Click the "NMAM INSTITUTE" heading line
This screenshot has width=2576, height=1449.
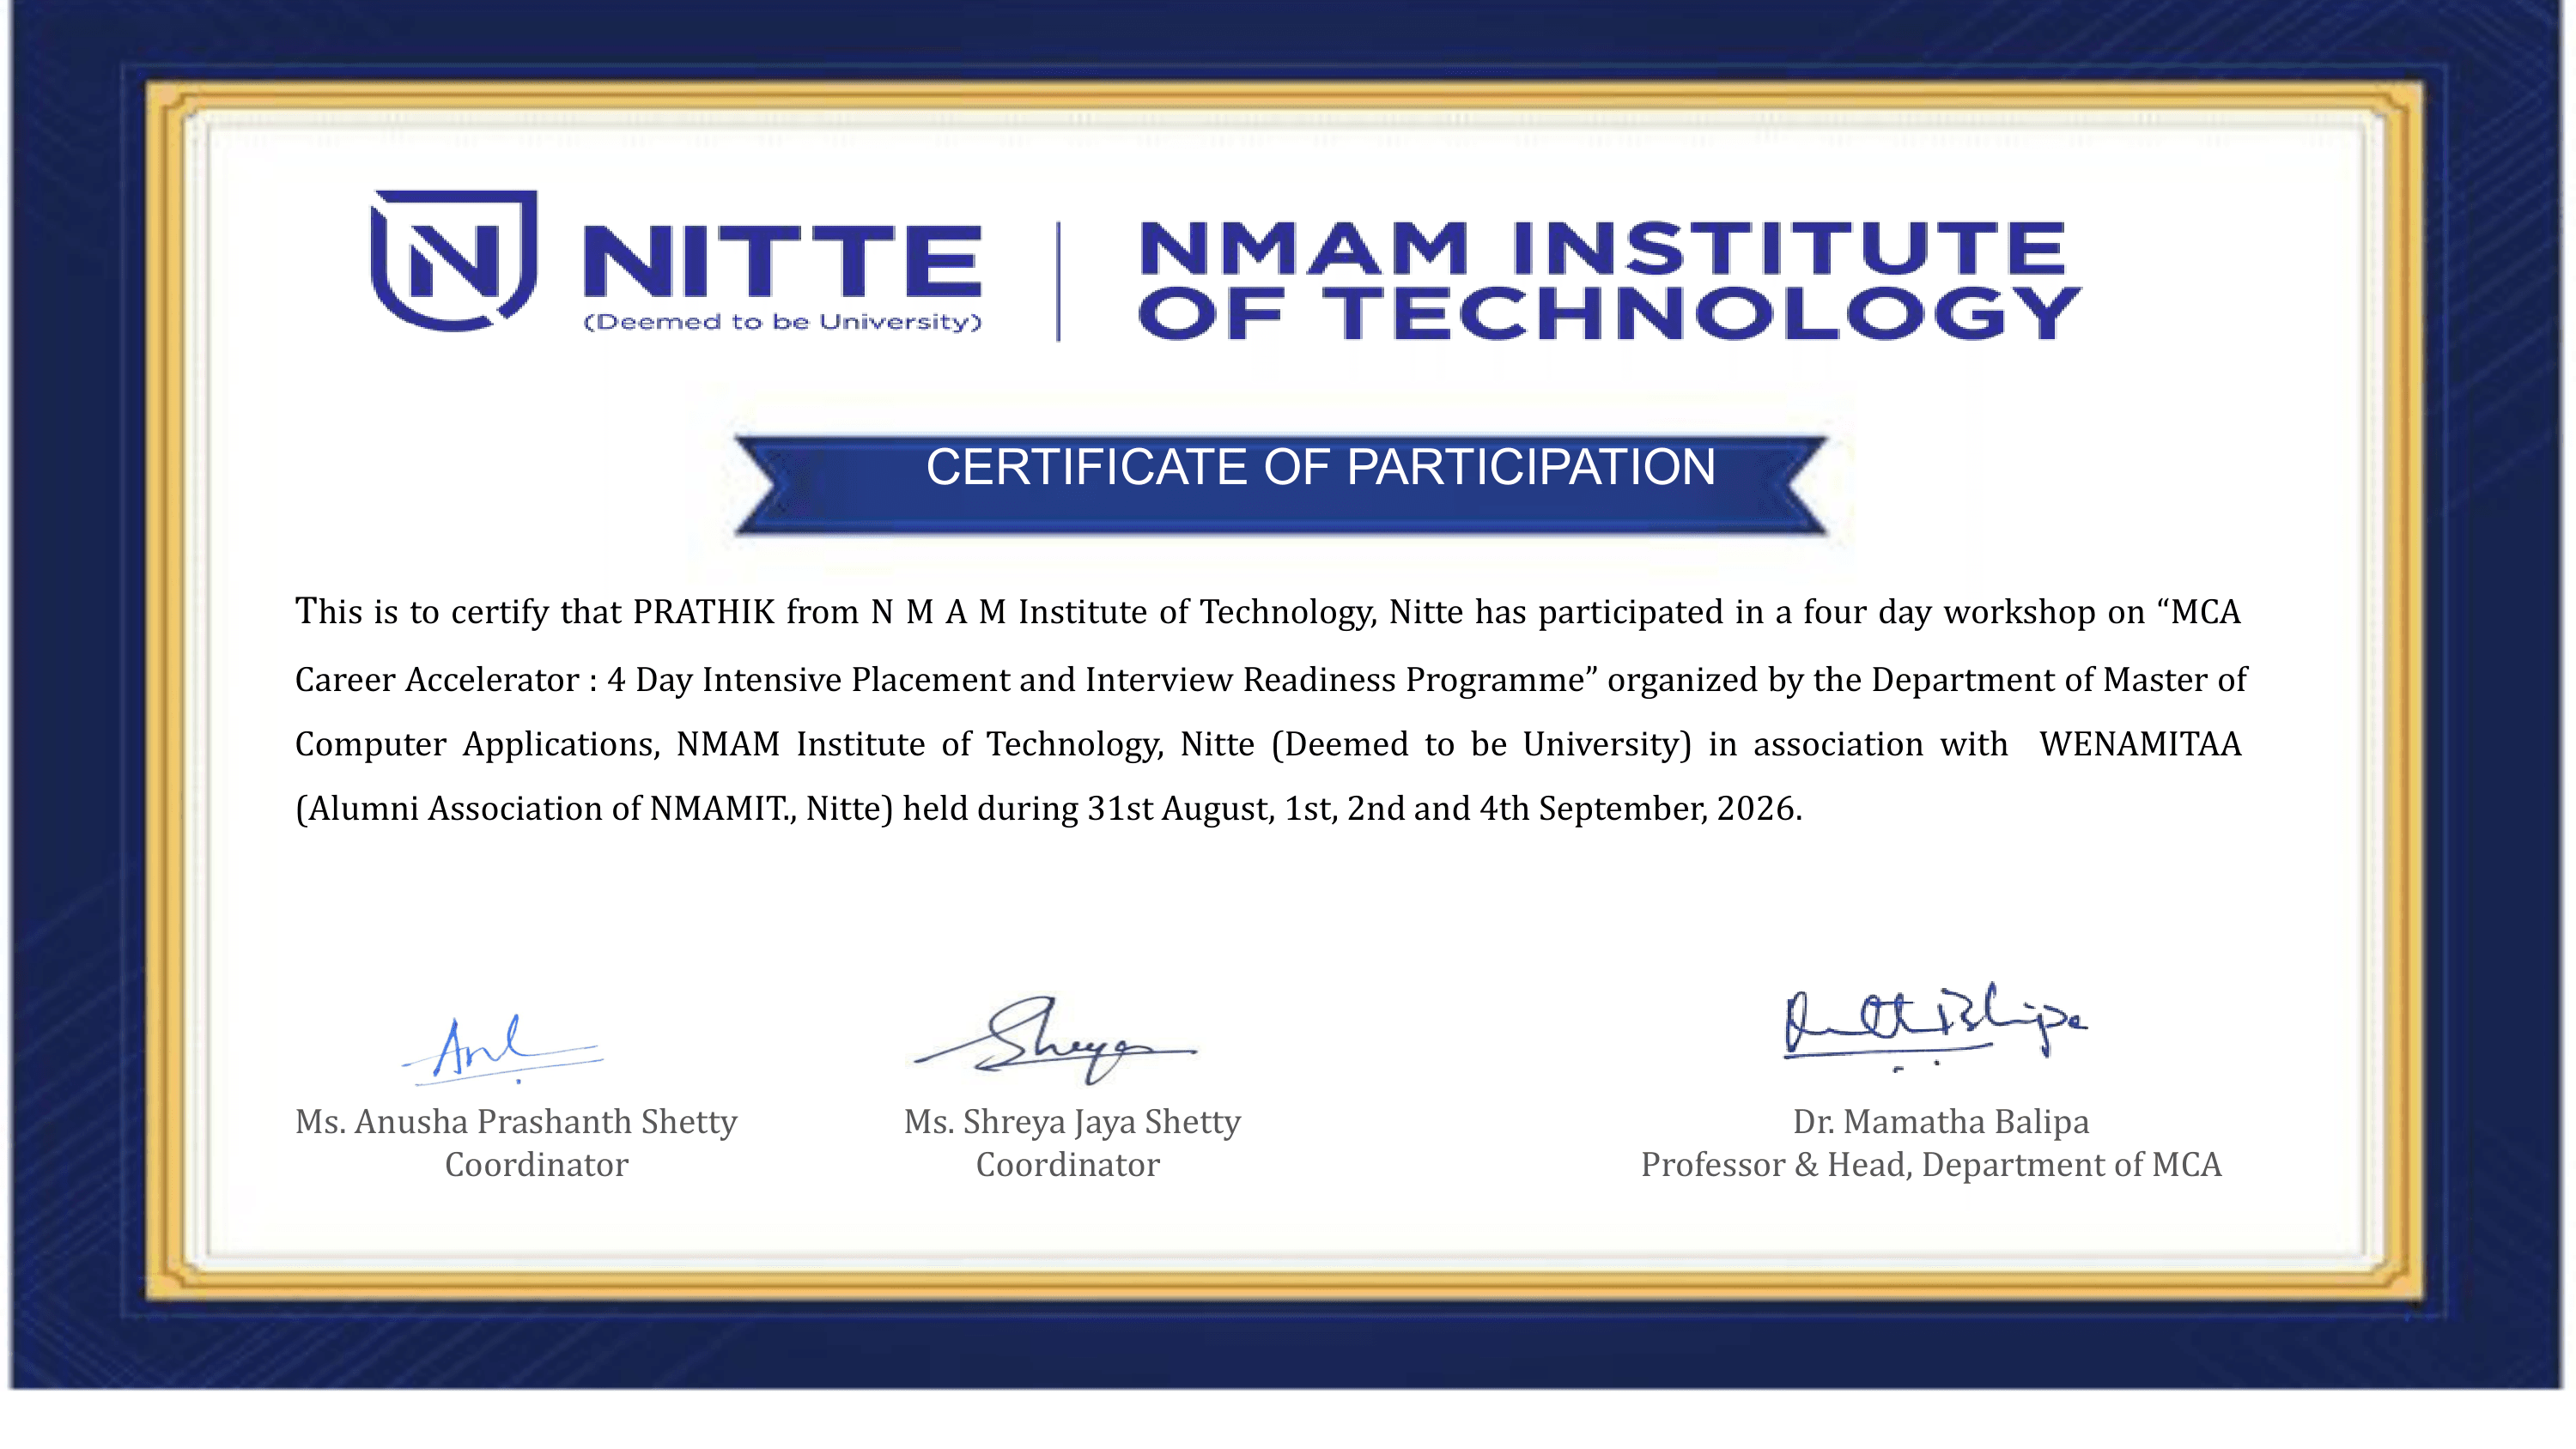[1603, 247]
